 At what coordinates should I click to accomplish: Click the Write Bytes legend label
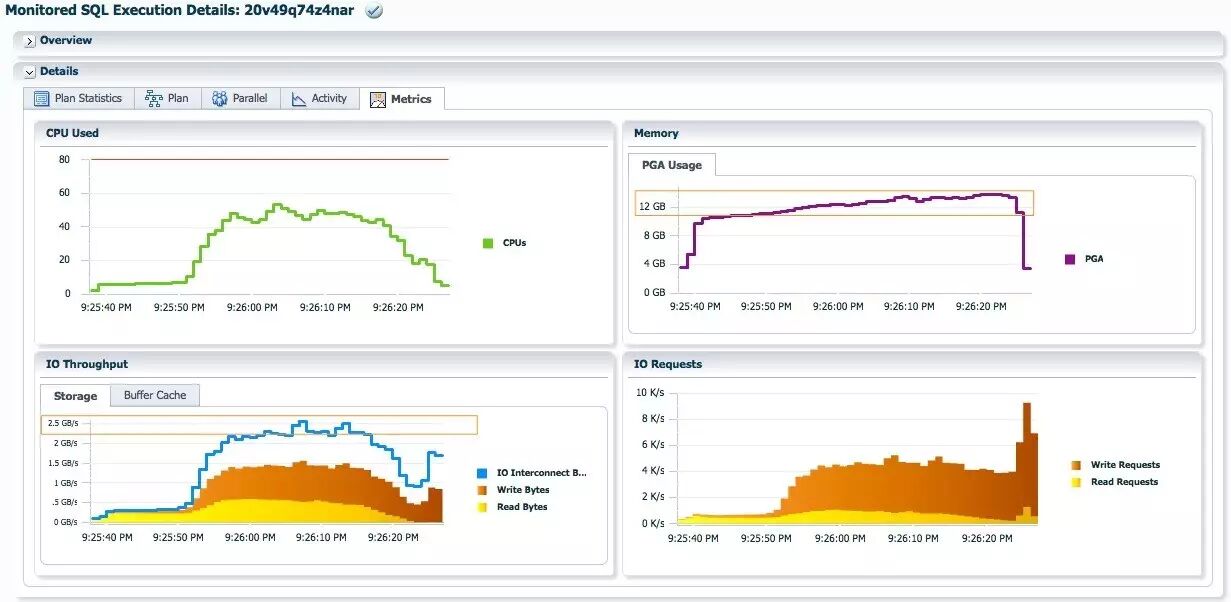[x=523, y=490]
